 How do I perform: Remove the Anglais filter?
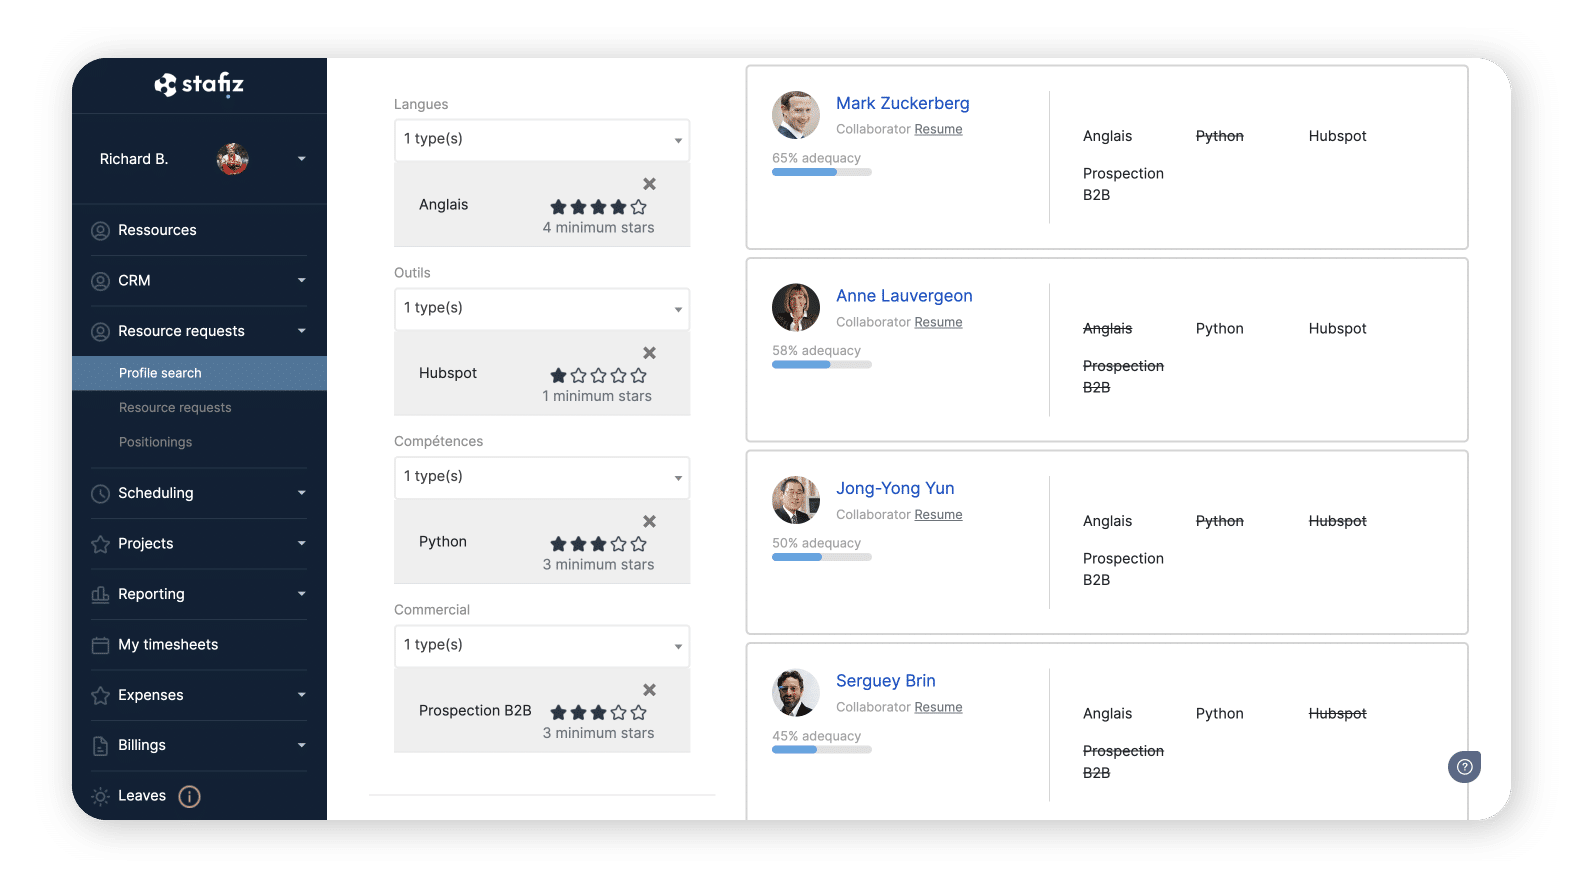(649, 184)
